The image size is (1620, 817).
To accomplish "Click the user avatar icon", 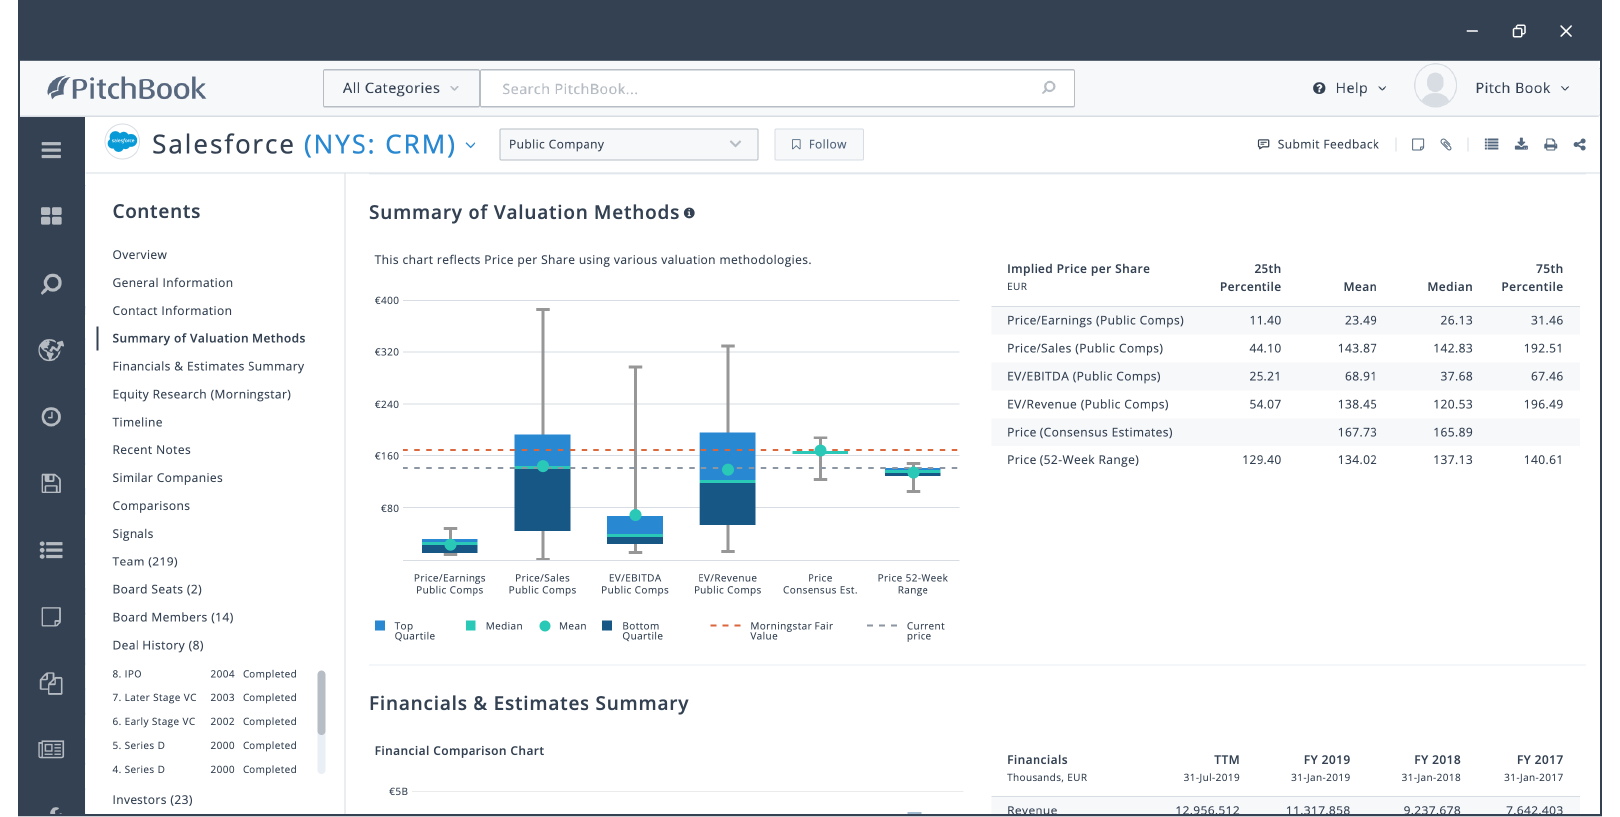I will [x=1435, y=87].
